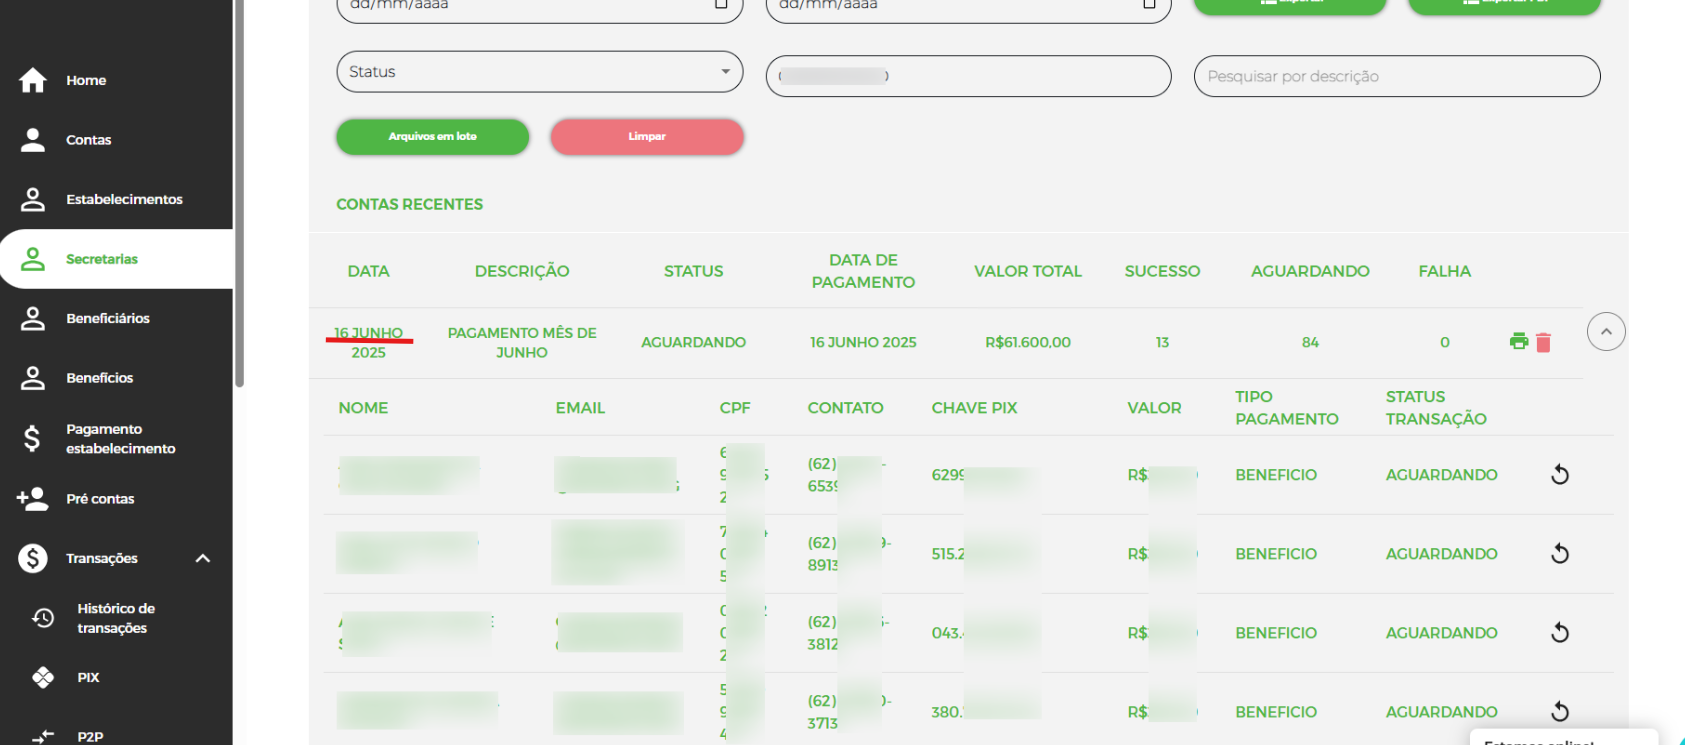Image resolution: width=1685 pixels, height=745 pixels.
Task: Click the Pré contas add-person icon
Action: (x=33, y=499)
